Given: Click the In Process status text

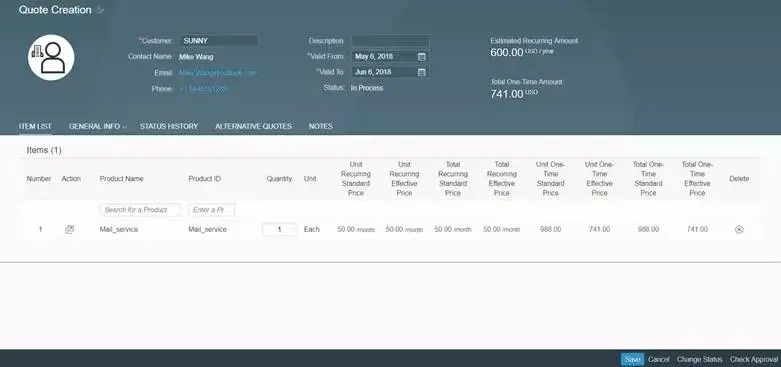Looking at the screenshot, I should [x=367, y=88].
